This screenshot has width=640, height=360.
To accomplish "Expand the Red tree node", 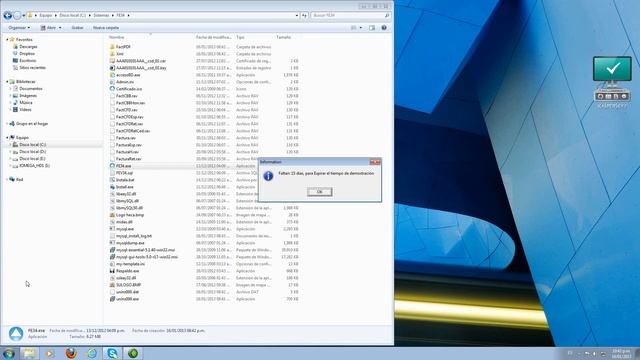I will pos(7,180).
